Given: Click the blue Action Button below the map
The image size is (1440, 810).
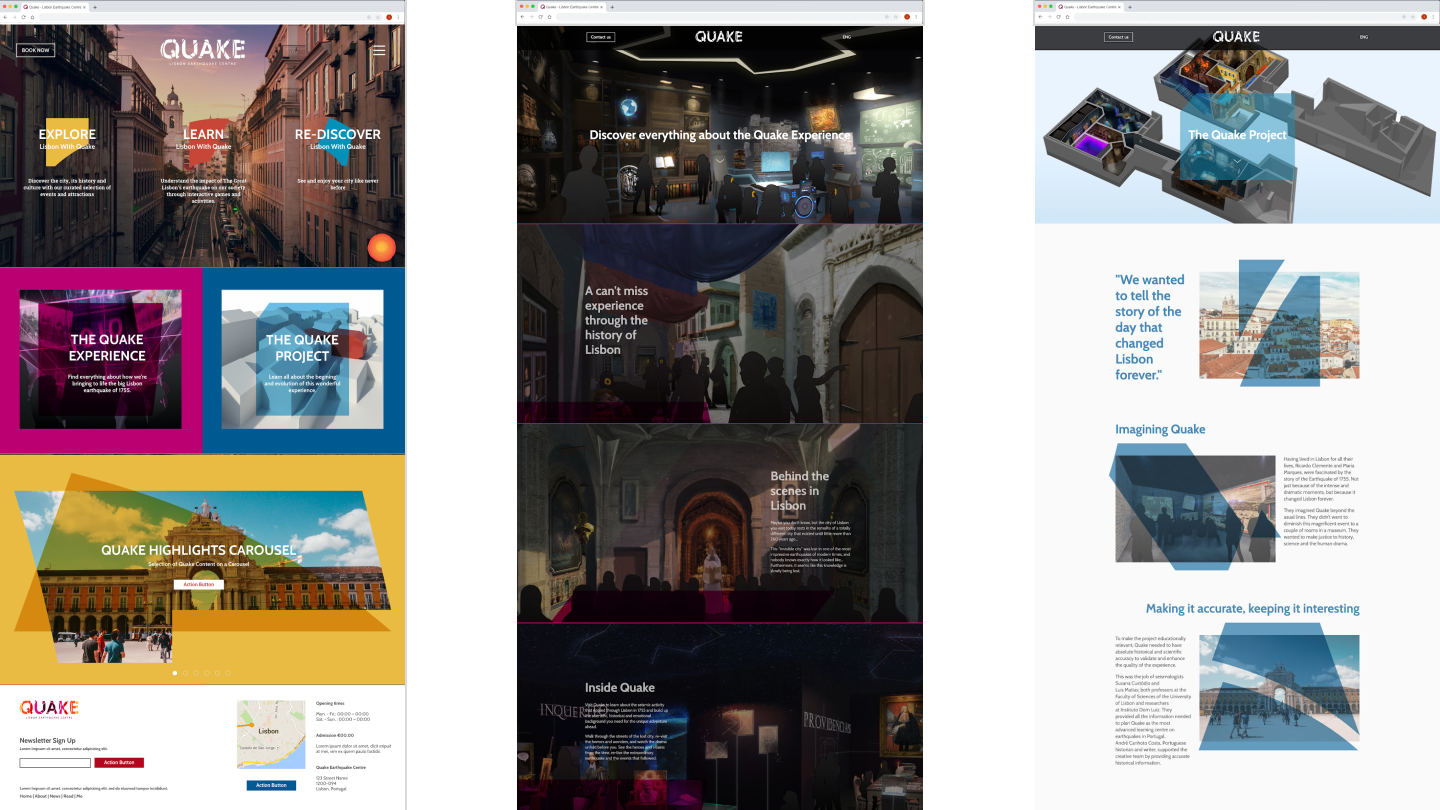Looking at the screenshot, I should [271, 785].
